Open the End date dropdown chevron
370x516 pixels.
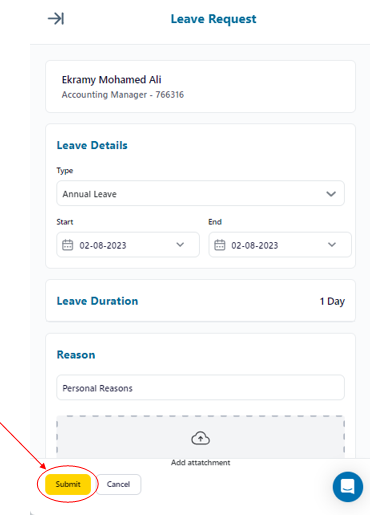coord(332,245)
